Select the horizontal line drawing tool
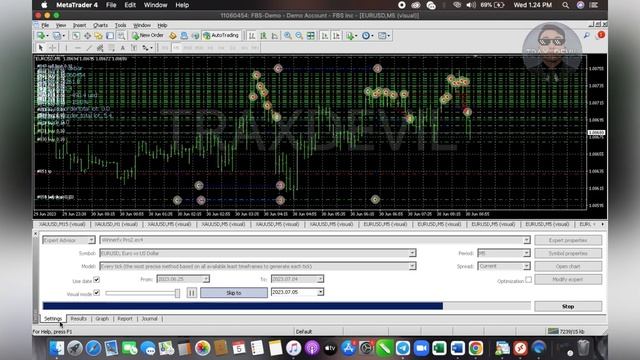Viewport: 640px width, 360px height. click(x=78, y=48)
